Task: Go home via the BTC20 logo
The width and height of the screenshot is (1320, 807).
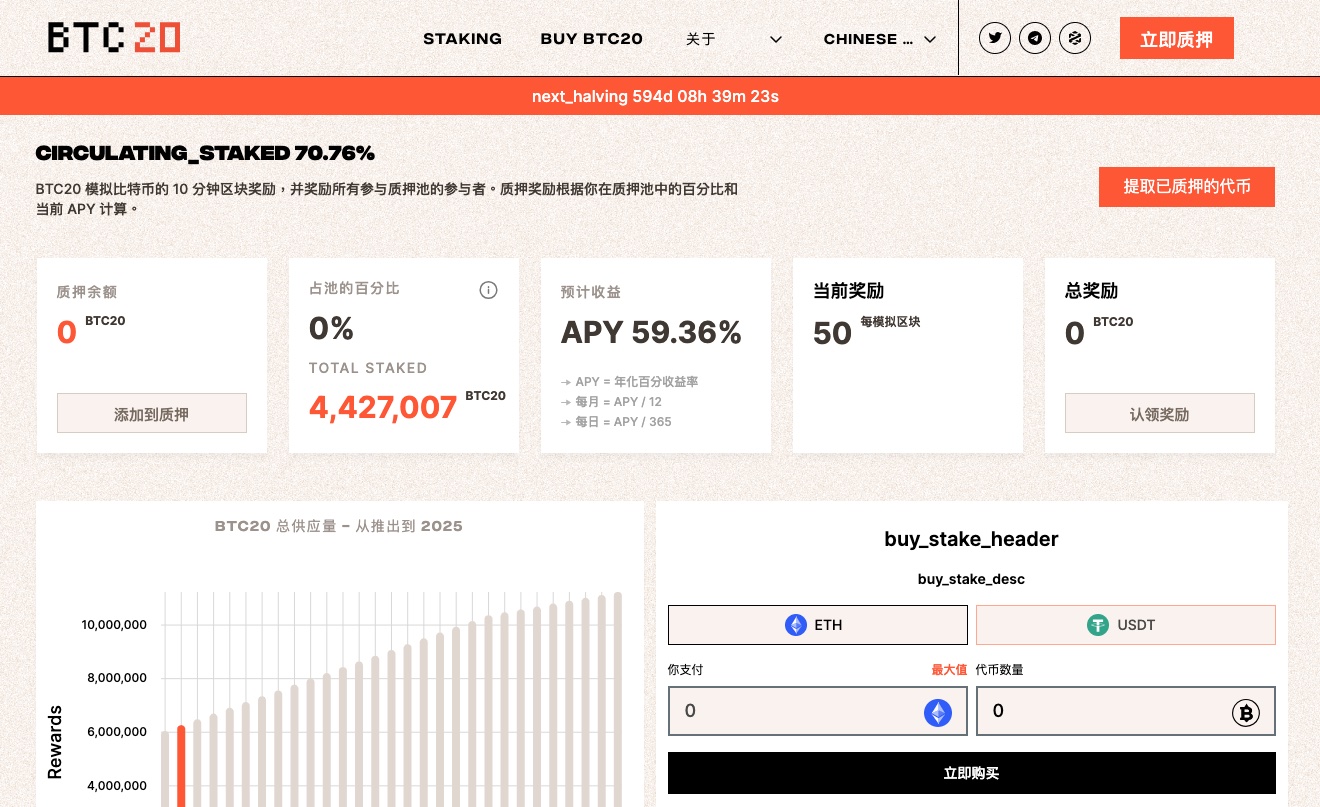Action: (114, 38)
